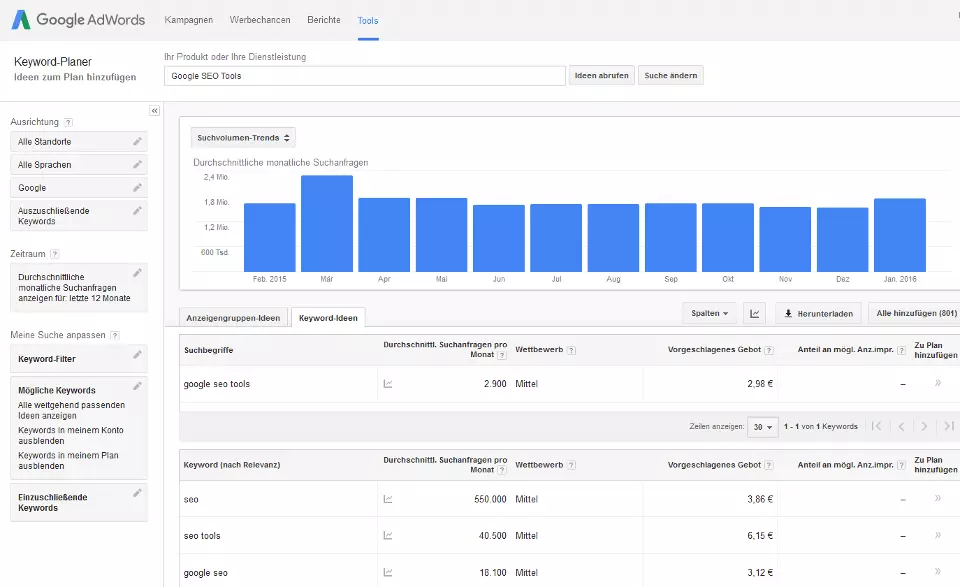
Task: Edit the Alle Sprachen language setting
Action: coord(137,165)
